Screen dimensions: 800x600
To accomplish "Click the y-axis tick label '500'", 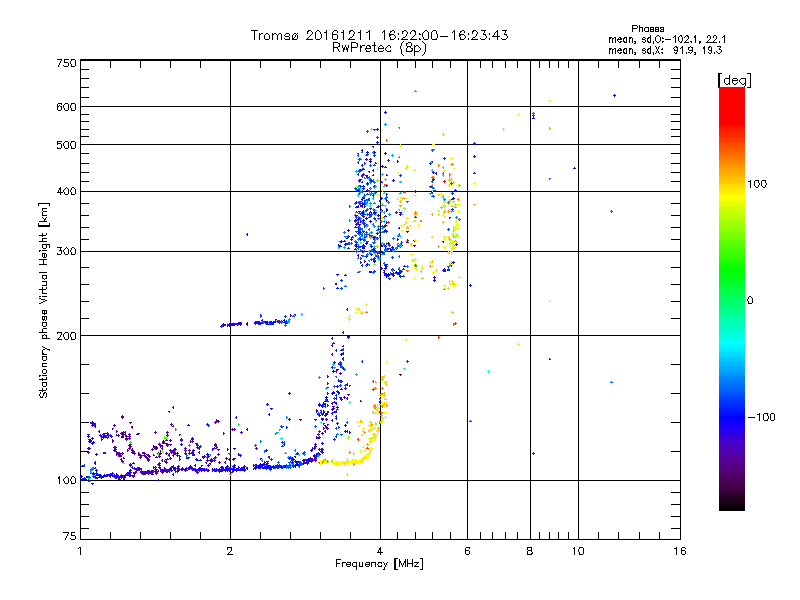I will (67, 145).
